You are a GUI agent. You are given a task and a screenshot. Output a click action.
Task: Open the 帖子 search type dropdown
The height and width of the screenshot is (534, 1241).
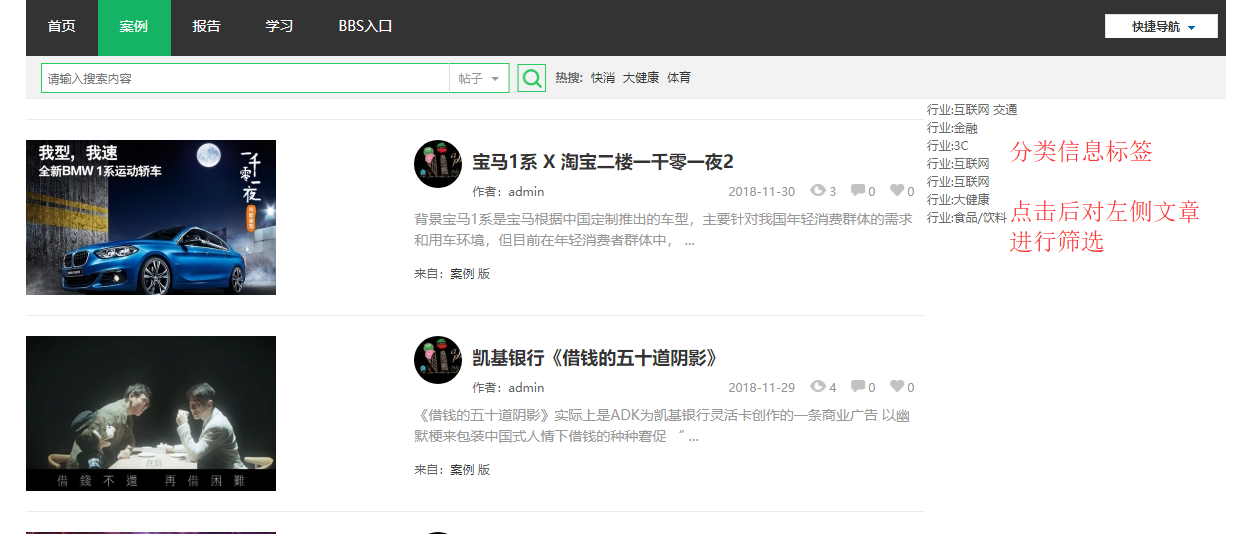pos(479,78)
